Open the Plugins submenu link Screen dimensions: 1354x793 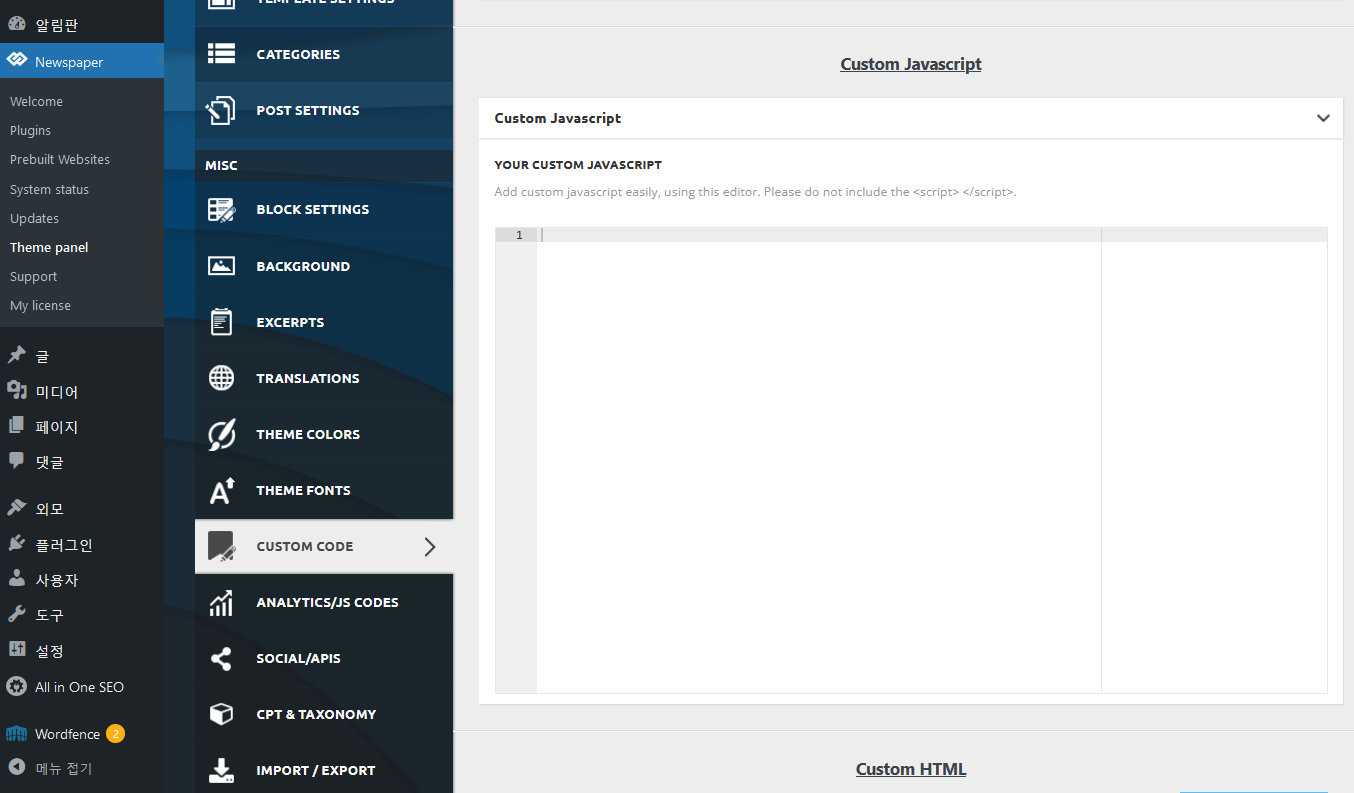pyautogui.click(x=30, y=130)
